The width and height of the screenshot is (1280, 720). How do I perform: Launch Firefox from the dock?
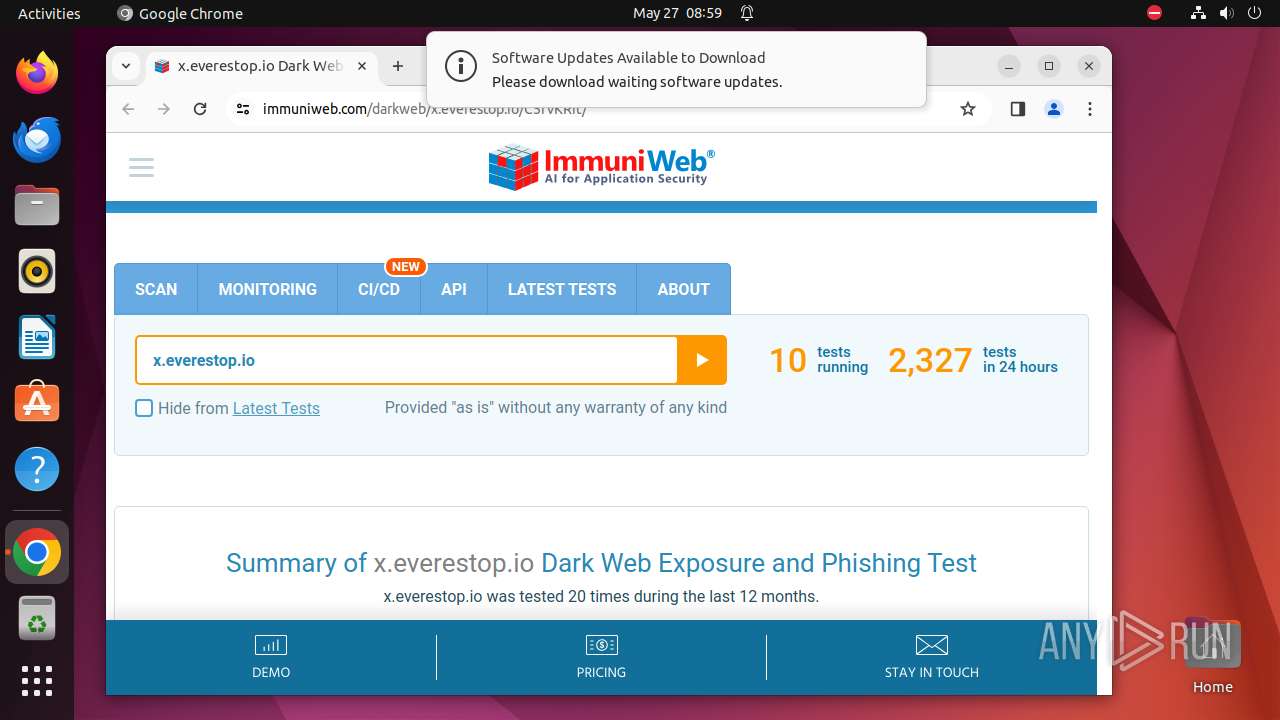pyautogui.click(x=37, y=73)
